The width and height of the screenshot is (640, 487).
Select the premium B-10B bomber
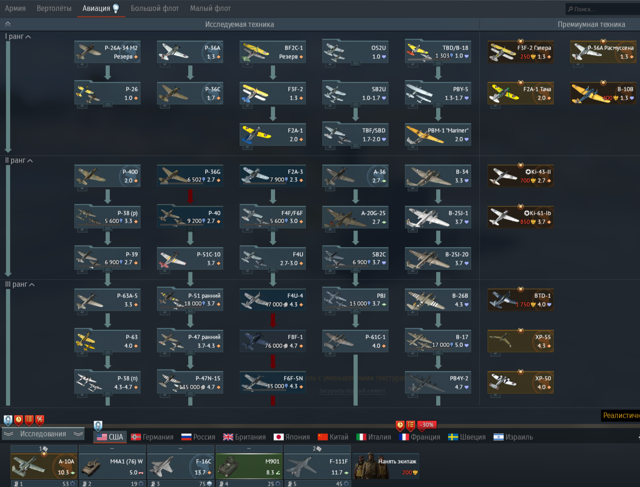coord(603,93)
